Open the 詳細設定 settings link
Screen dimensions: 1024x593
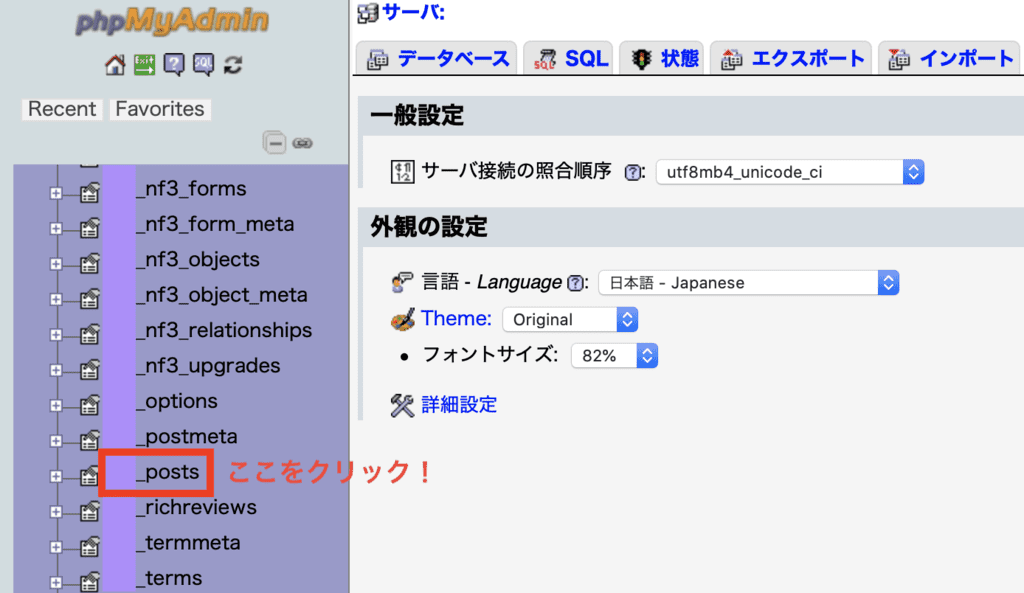click(x=459, y=404)
